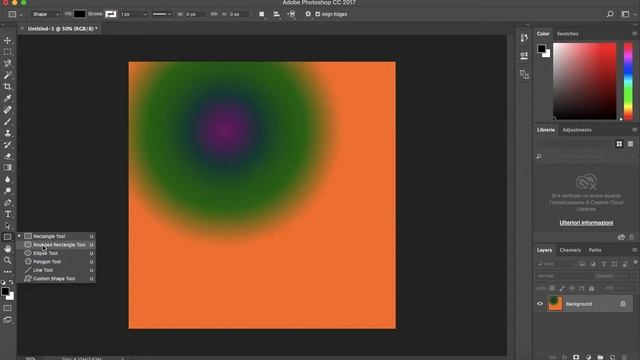
Task: Select the Type tool
Action: pyautogui.click(x=7, y=214)
